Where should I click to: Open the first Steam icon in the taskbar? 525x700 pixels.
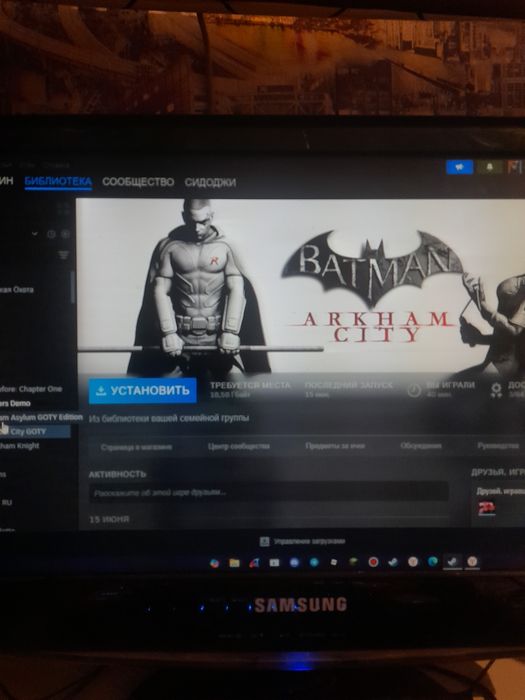click(393, 562)
